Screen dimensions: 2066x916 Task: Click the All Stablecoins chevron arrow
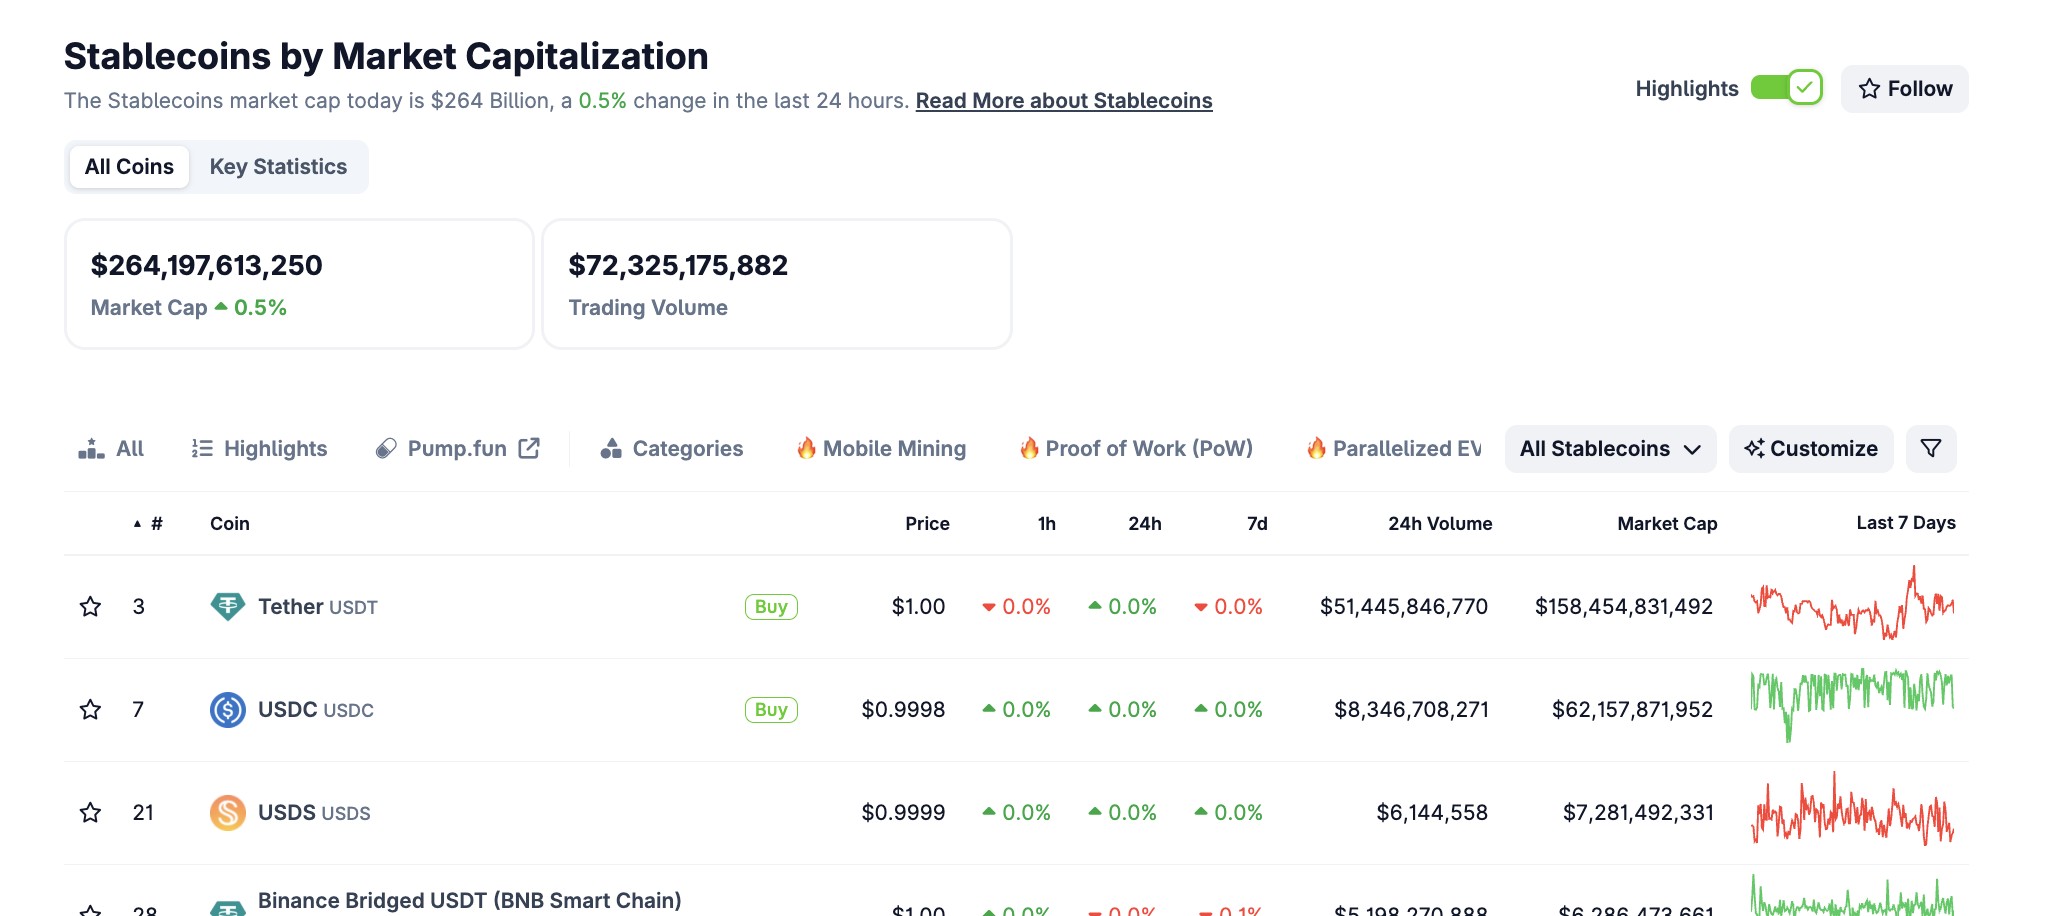pos(1692,449)
